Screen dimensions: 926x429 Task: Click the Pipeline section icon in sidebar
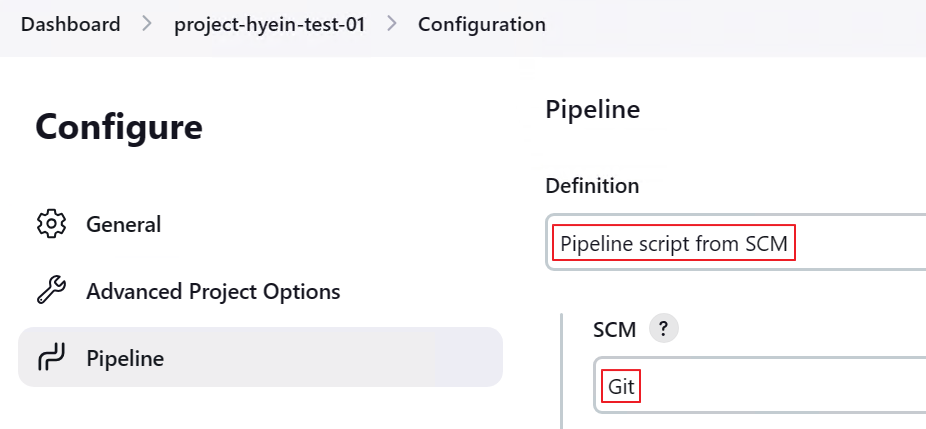pos(50,357)
